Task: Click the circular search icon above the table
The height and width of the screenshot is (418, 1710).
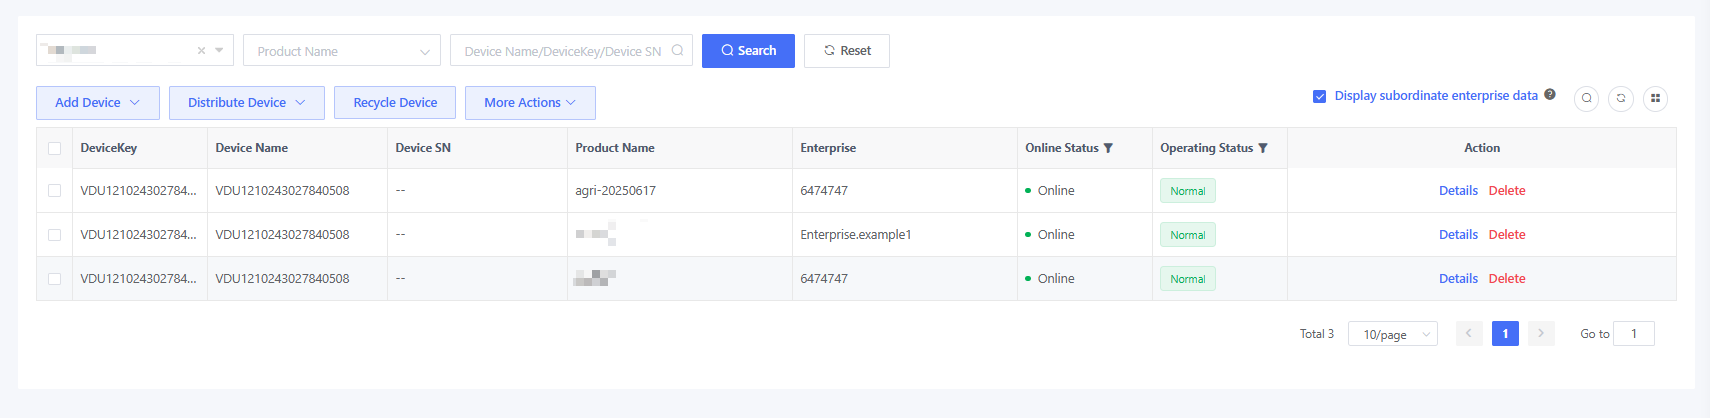Action: click(x=1586, y=99)
